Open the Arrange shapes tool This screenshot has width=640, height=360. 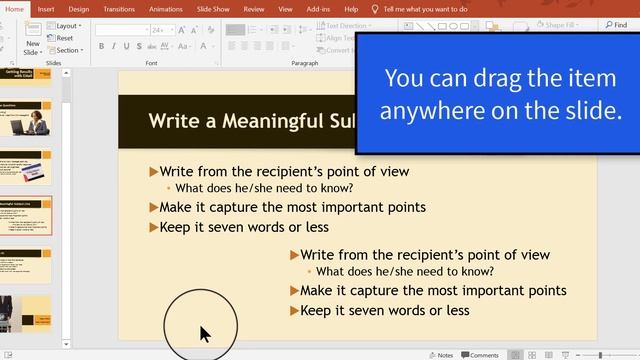pos(493,27)
